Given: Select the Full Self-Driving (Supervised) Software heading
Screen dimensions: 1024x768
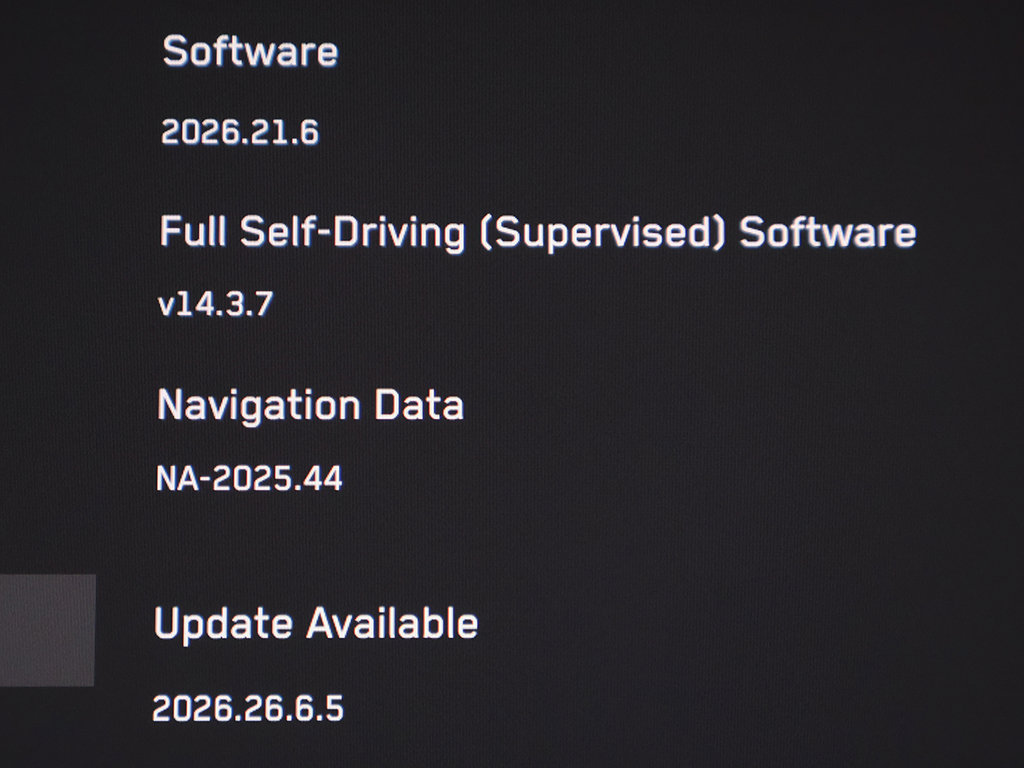Looking at the screenshot, I should coord(537,233).
